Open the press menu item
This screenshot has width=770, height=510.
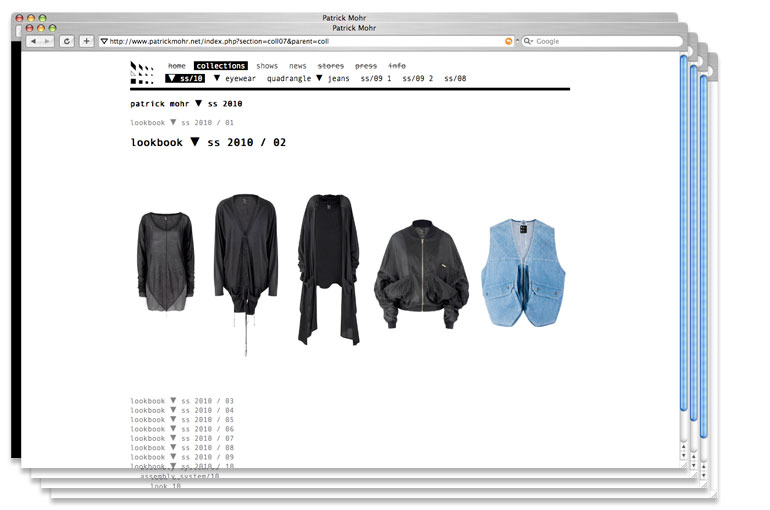366,66
